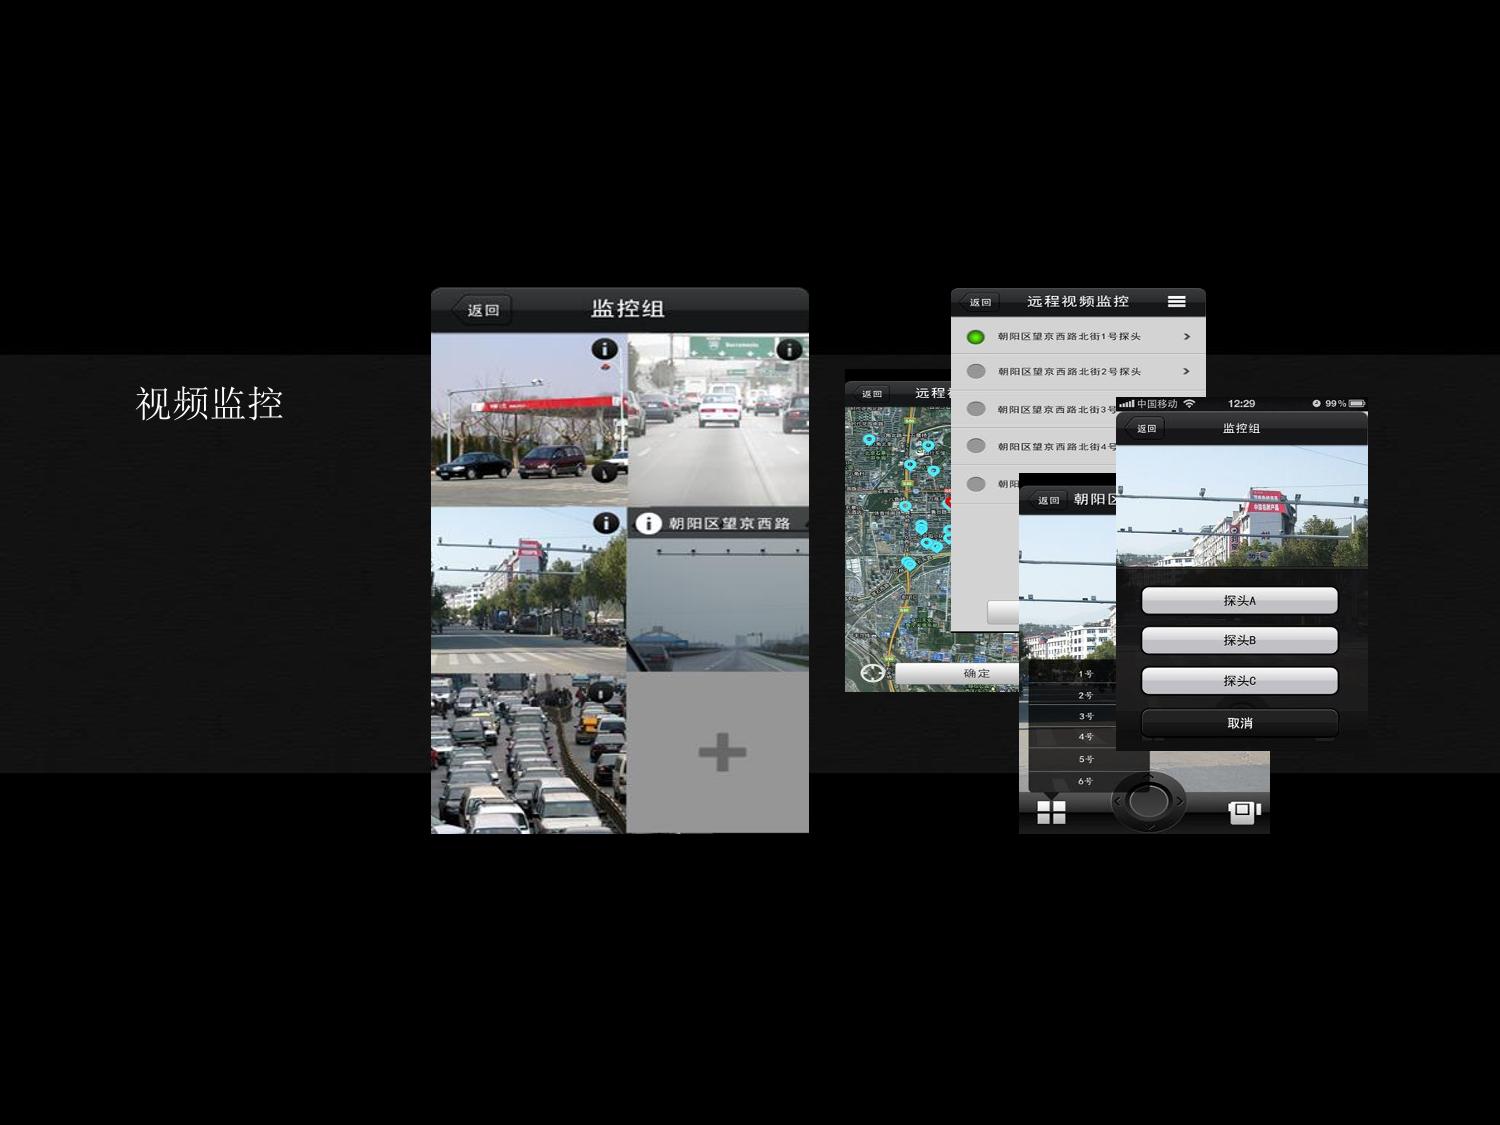Toggle grey status dot for 北街2号探头
This screenshot has height=1125, width=1500.
coord(976,371)
